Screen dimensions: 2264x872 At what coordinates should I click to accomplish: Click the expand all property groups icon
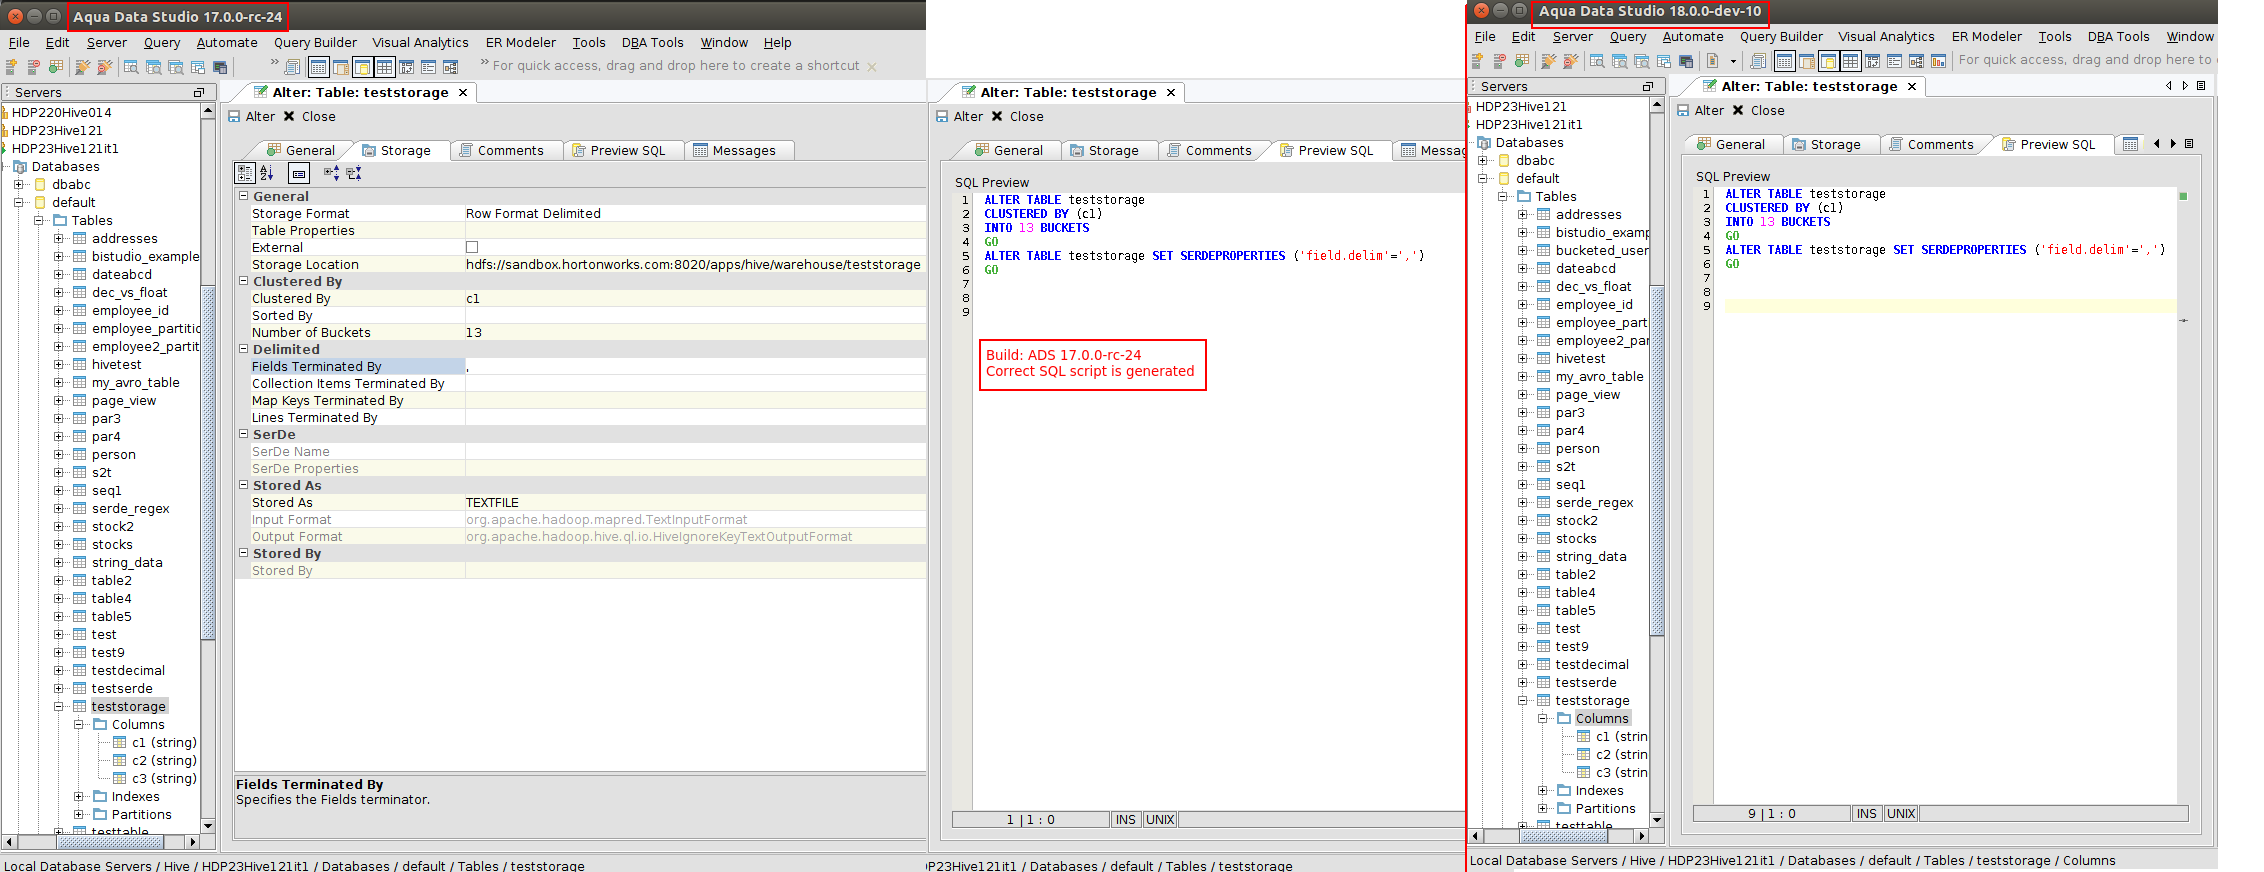click(x=332, y=173)
